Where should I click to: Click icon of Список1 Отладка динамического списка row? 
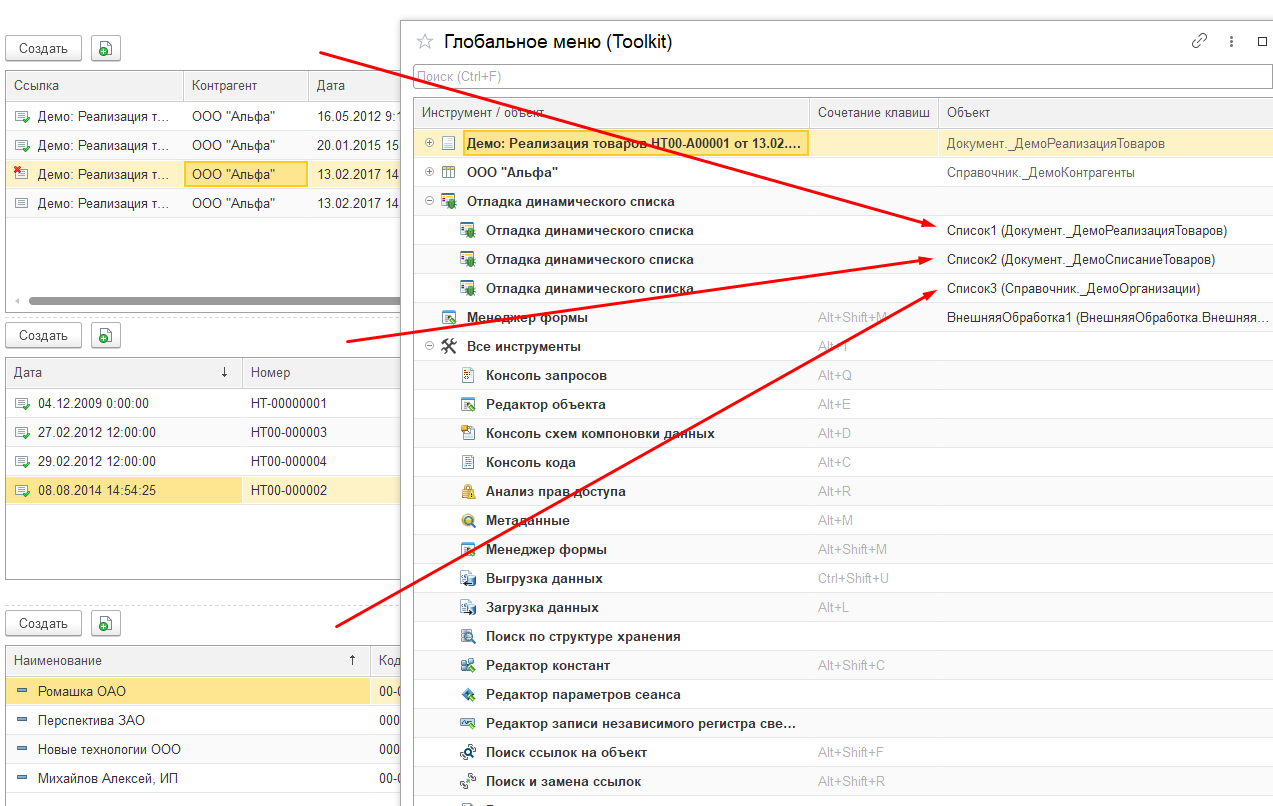(x=468, y=230)
